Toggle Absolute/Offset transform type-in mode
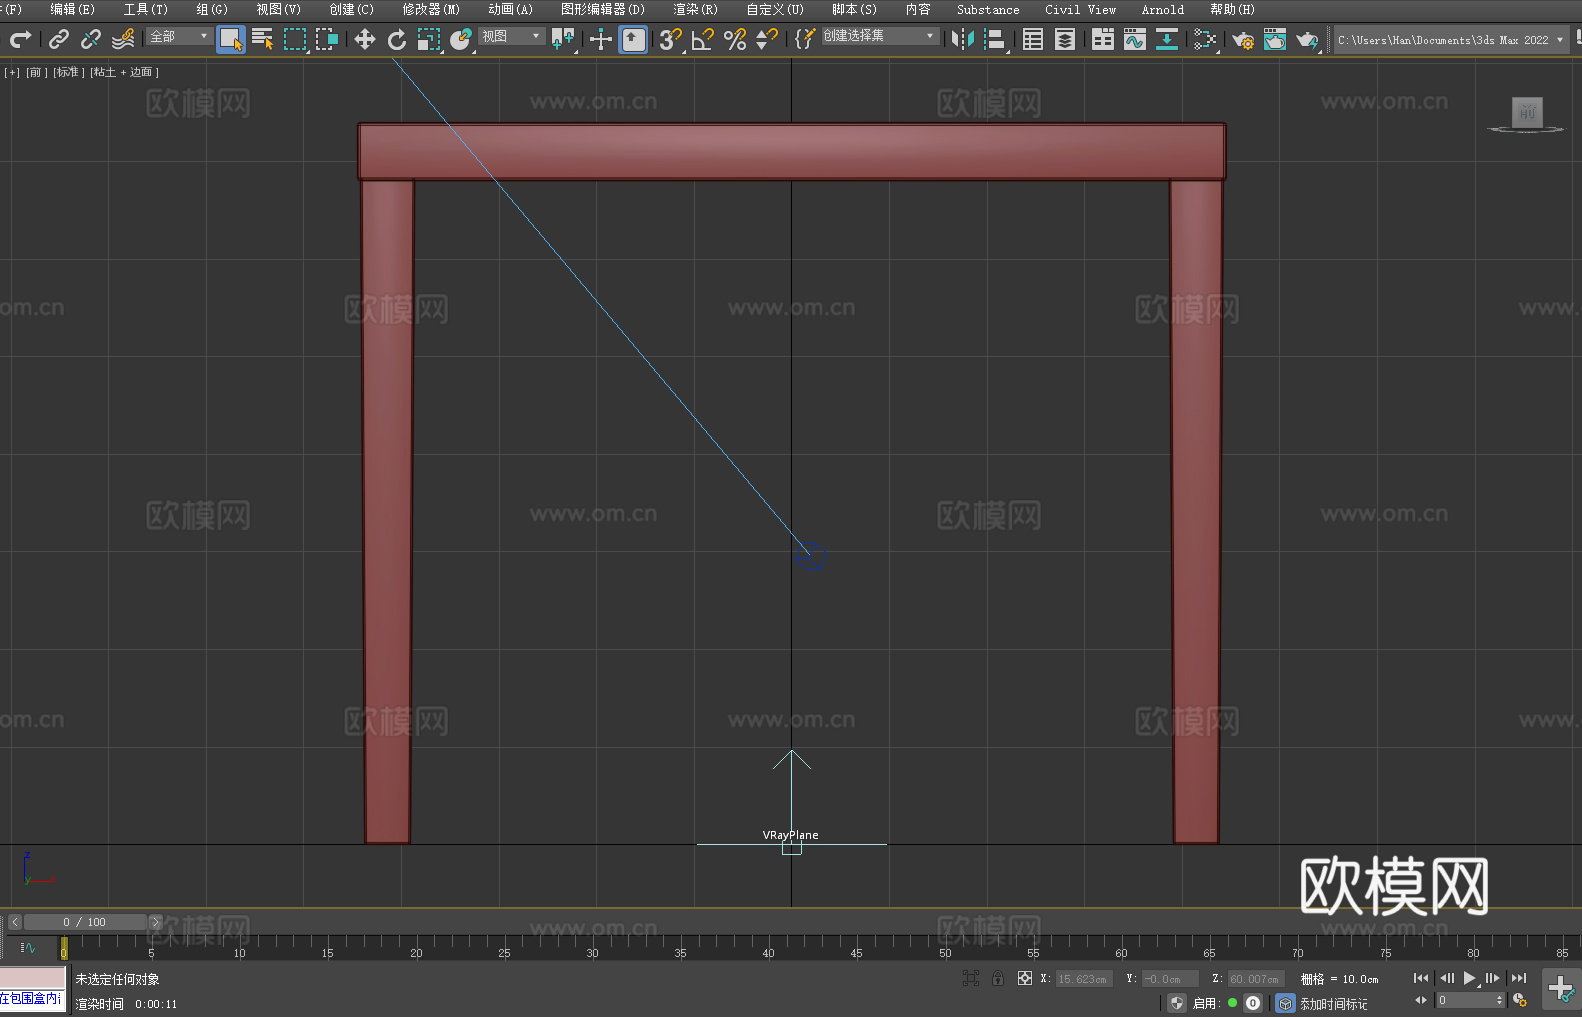The image size is (1582, 1017). click(x=1024, y=978)
